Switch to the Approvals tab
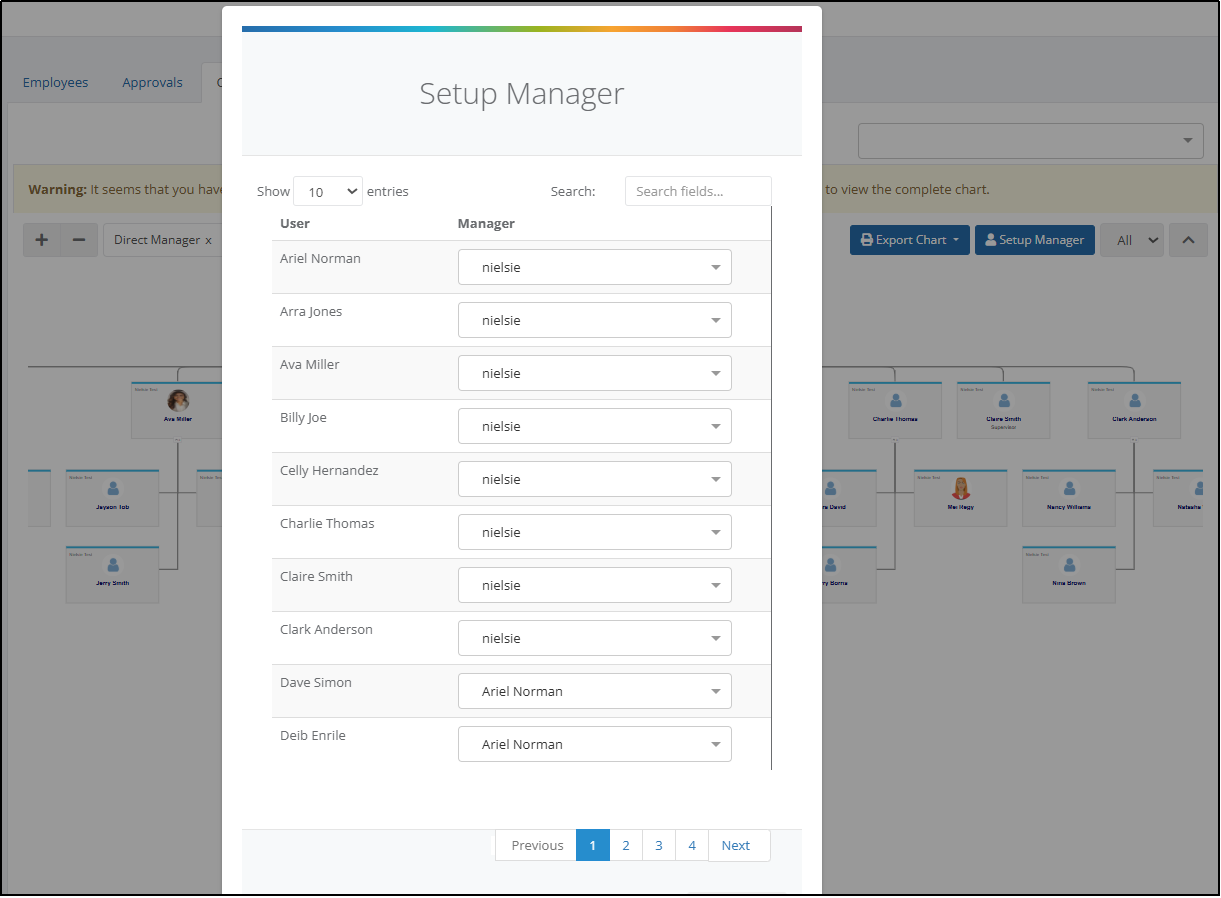The image size is (1221, 898). pyautogui.click(x=152, y=82)
